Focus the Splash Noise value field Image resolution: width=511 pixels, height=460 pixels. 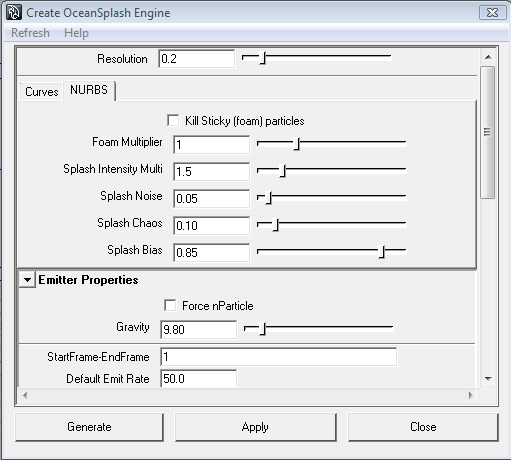pos(211,199)
